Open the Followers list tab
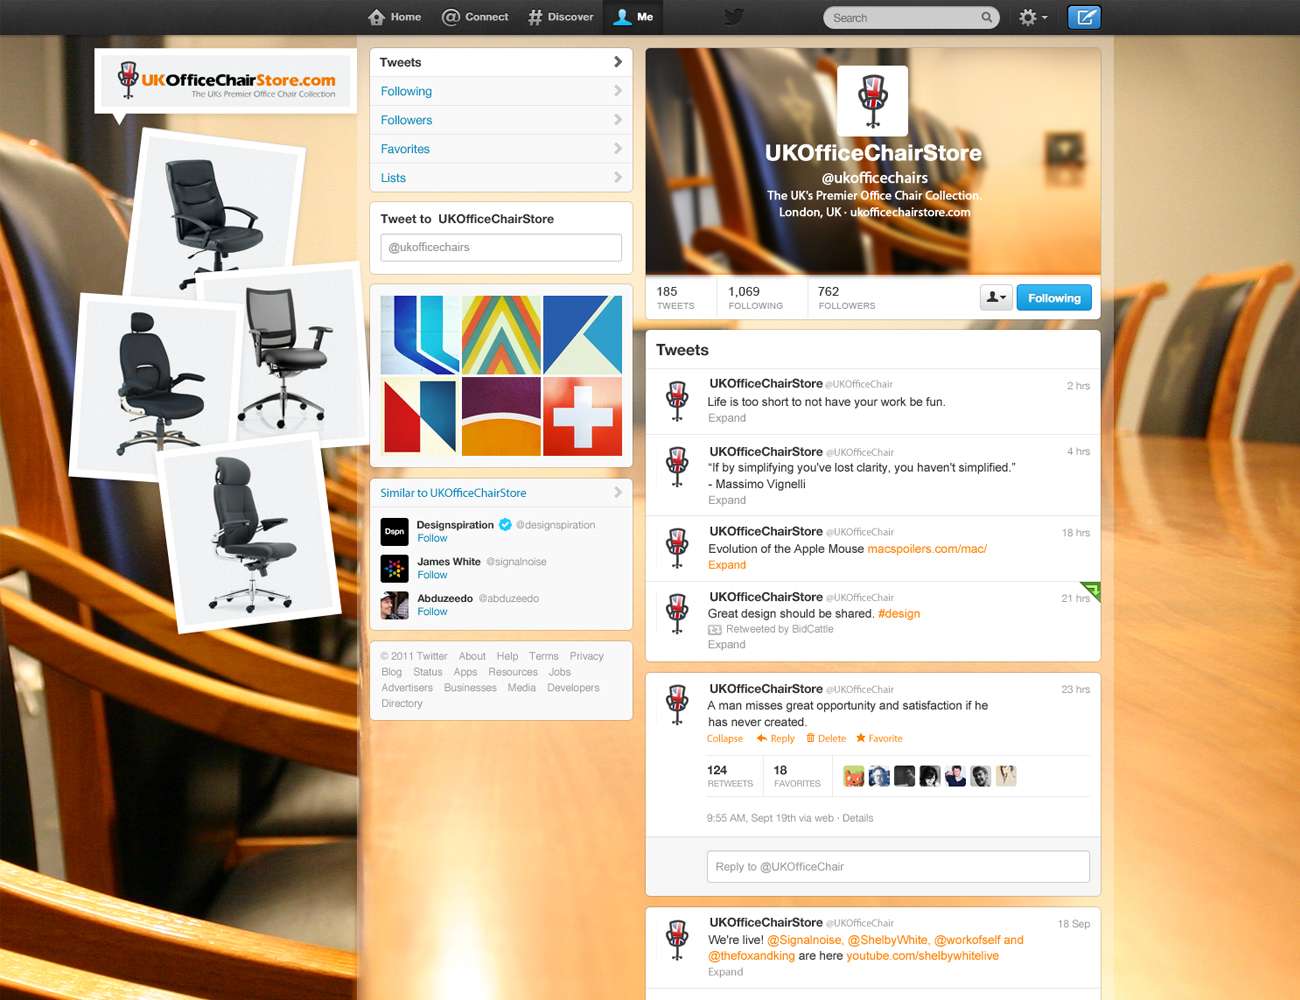Viewport: 1300px width, 1000px height. pyautogui.click(x=501, y=120)
